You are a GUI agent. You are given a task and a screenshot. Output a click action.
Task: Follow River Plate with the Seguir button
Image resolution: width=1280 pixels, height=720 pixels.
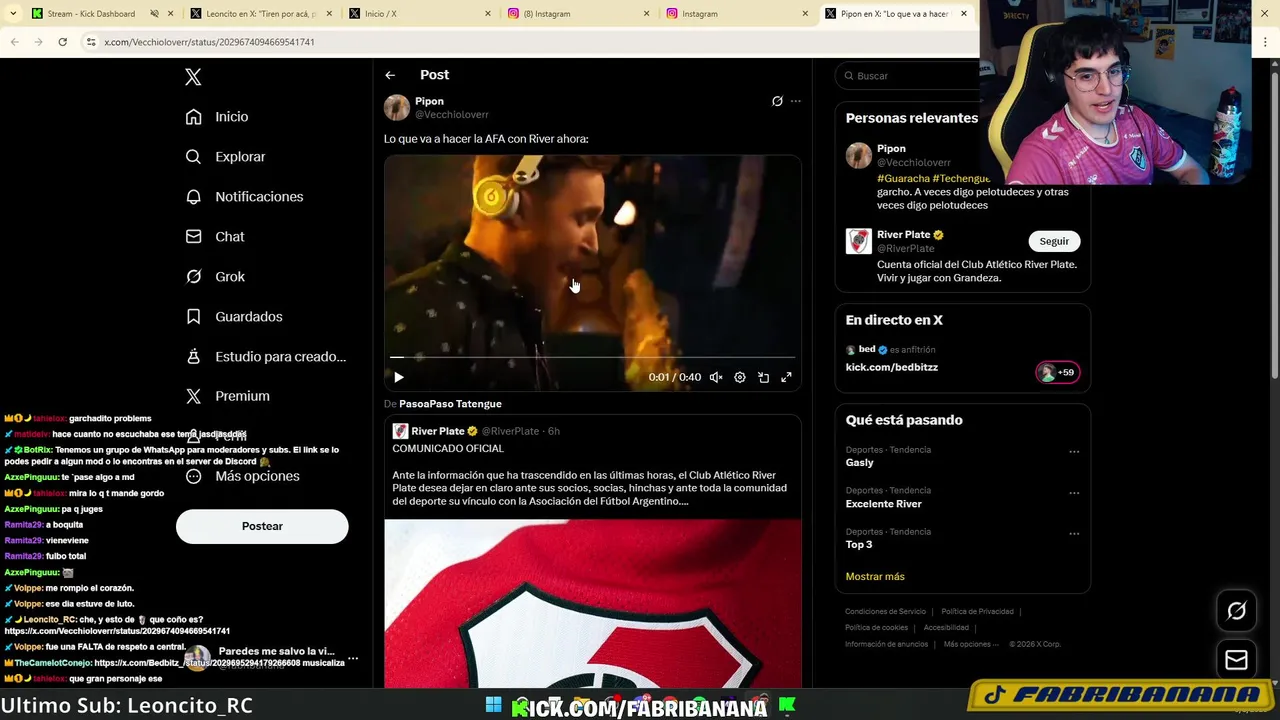tap(1054, 241)
